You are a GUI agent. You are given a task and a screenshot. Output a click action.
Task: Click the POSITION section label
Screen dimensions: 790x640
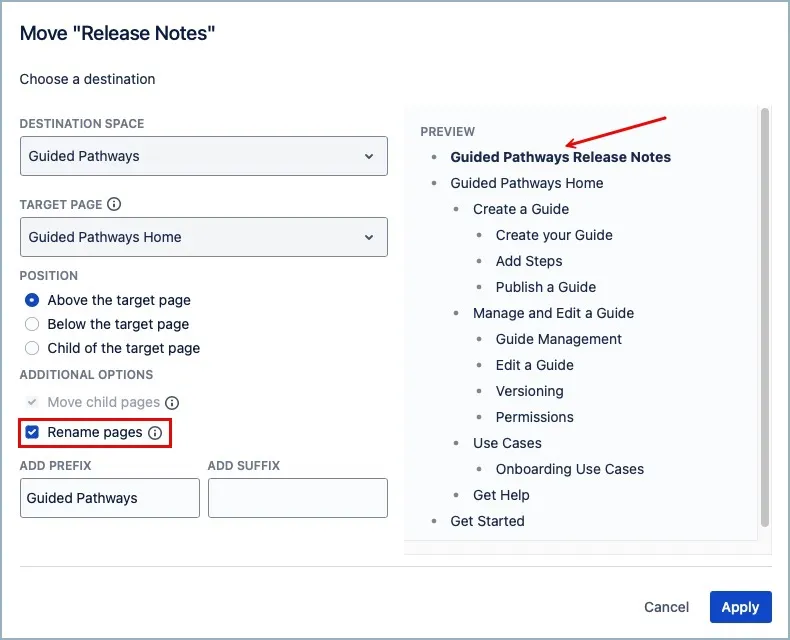pyautogui.click(x=48, y=276)
